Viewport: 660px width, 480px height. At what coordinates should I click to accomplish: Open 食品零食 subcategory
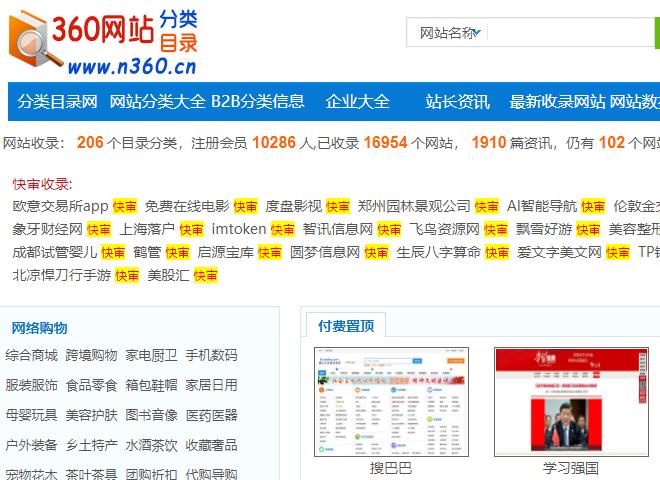[x=91, y=385]
